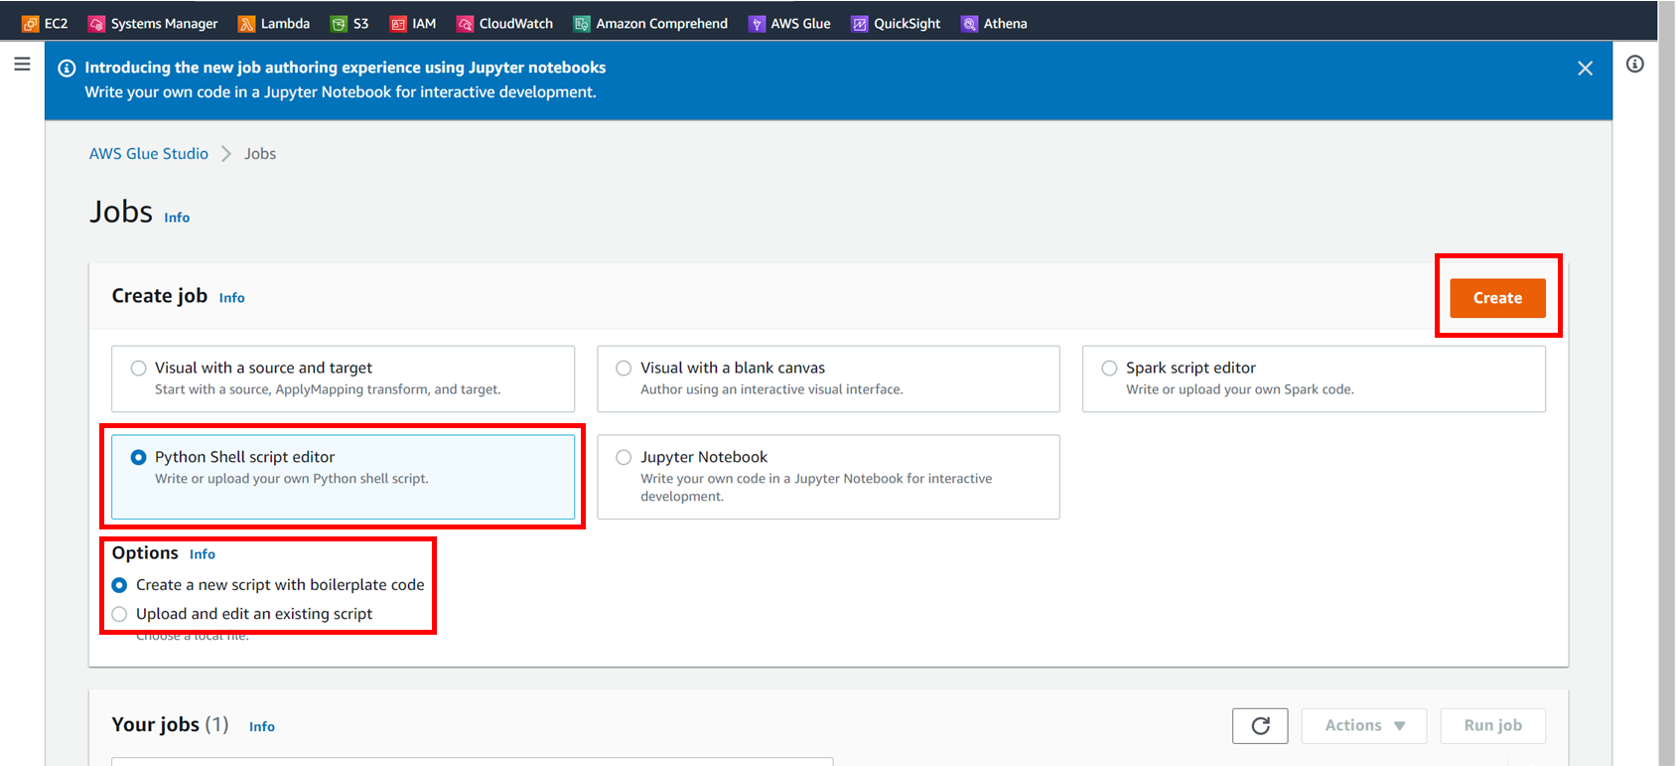Click the Jobs breadcrumb text
This screenshot has height=766, width=1676.
coord(260,153)
